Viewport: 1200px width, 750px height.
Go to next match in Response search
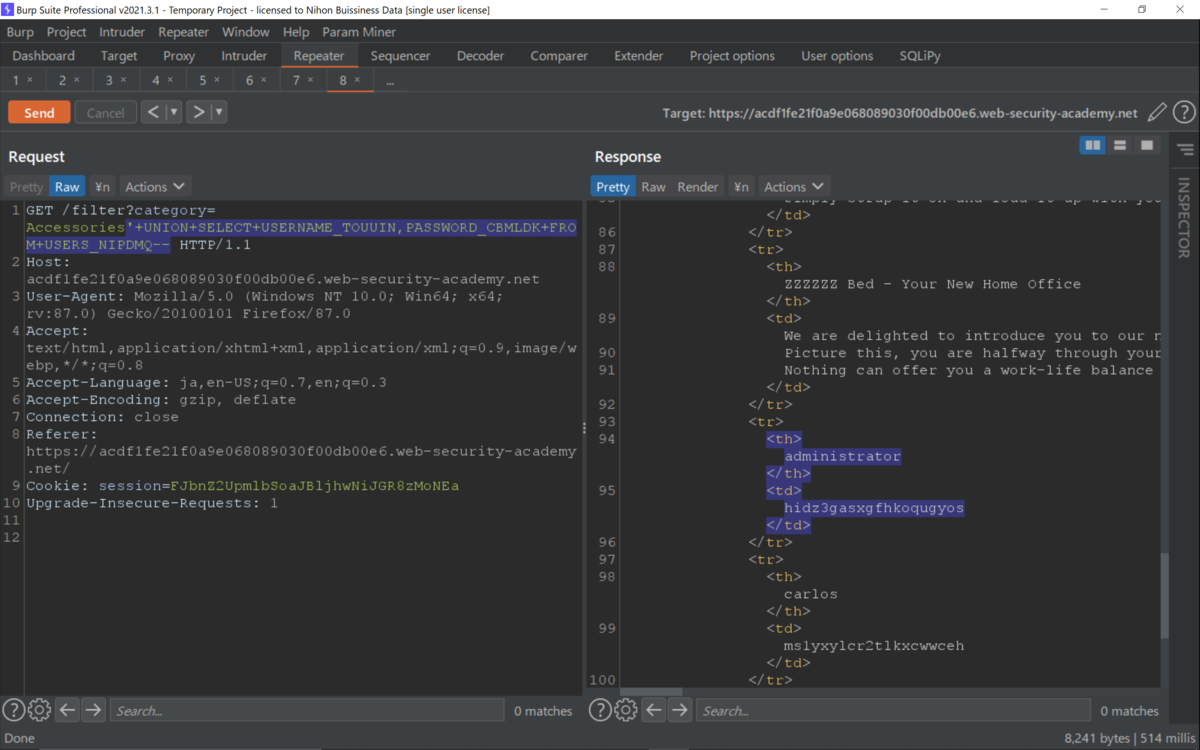pos(680,710)
